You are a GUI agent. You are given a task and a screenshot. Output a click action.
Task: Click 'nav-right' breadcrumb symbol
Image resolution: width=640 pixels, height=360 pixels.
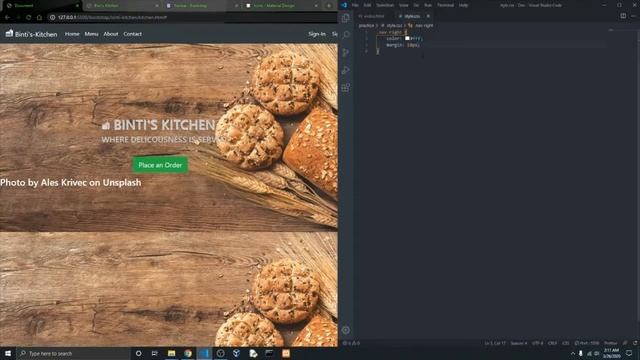coord(424,25)
